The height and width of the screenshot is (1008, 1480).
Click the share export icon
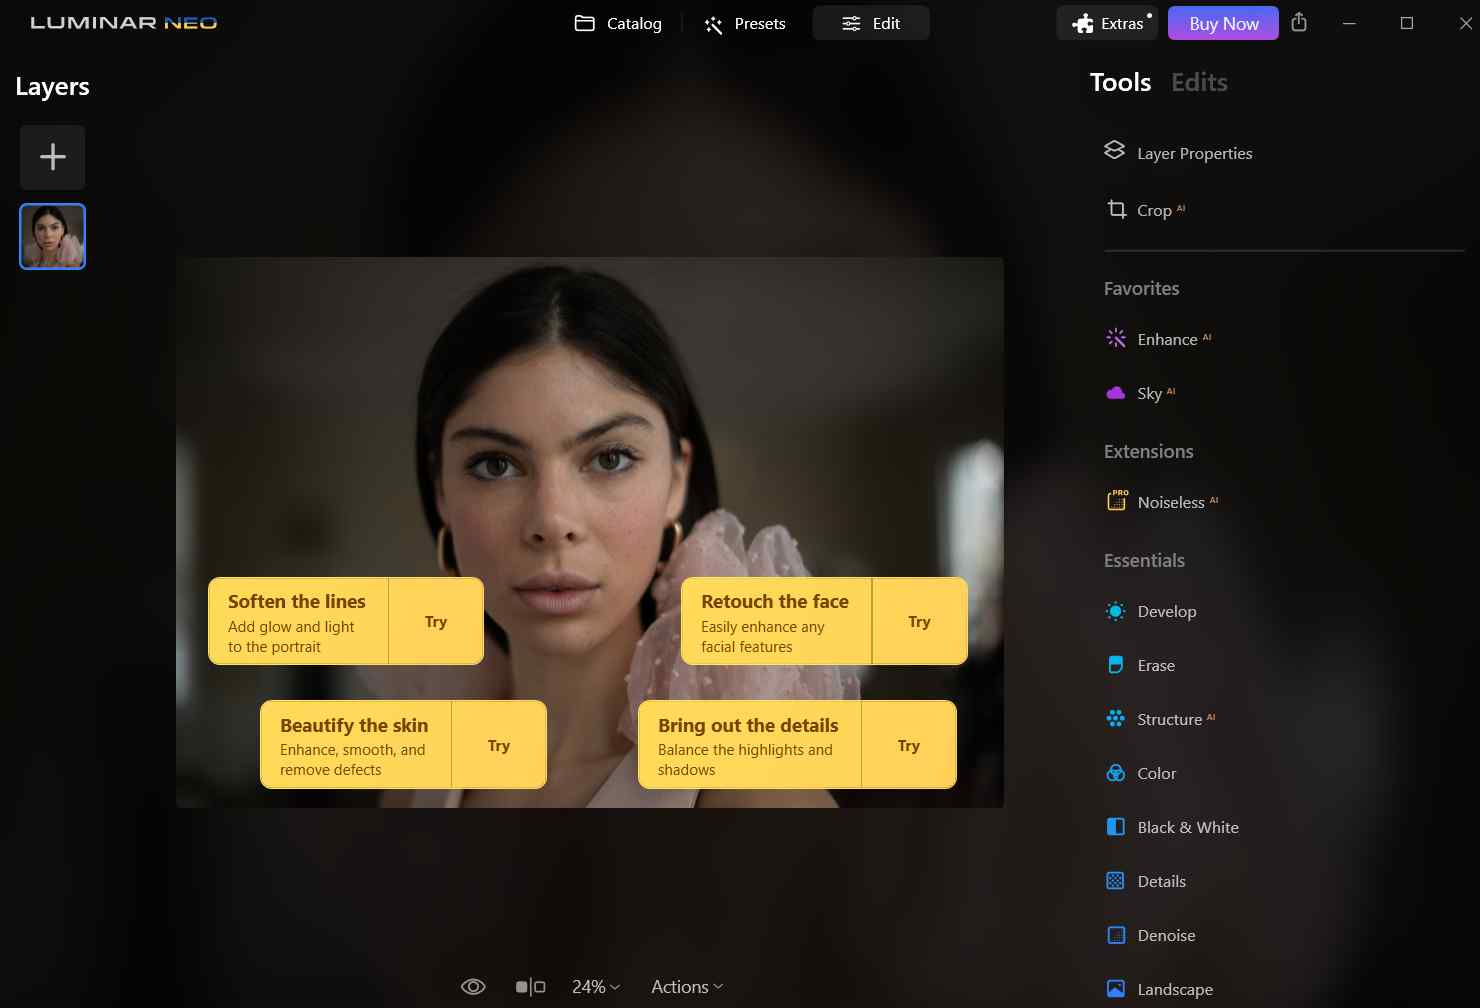click(x=1299, y=22)
